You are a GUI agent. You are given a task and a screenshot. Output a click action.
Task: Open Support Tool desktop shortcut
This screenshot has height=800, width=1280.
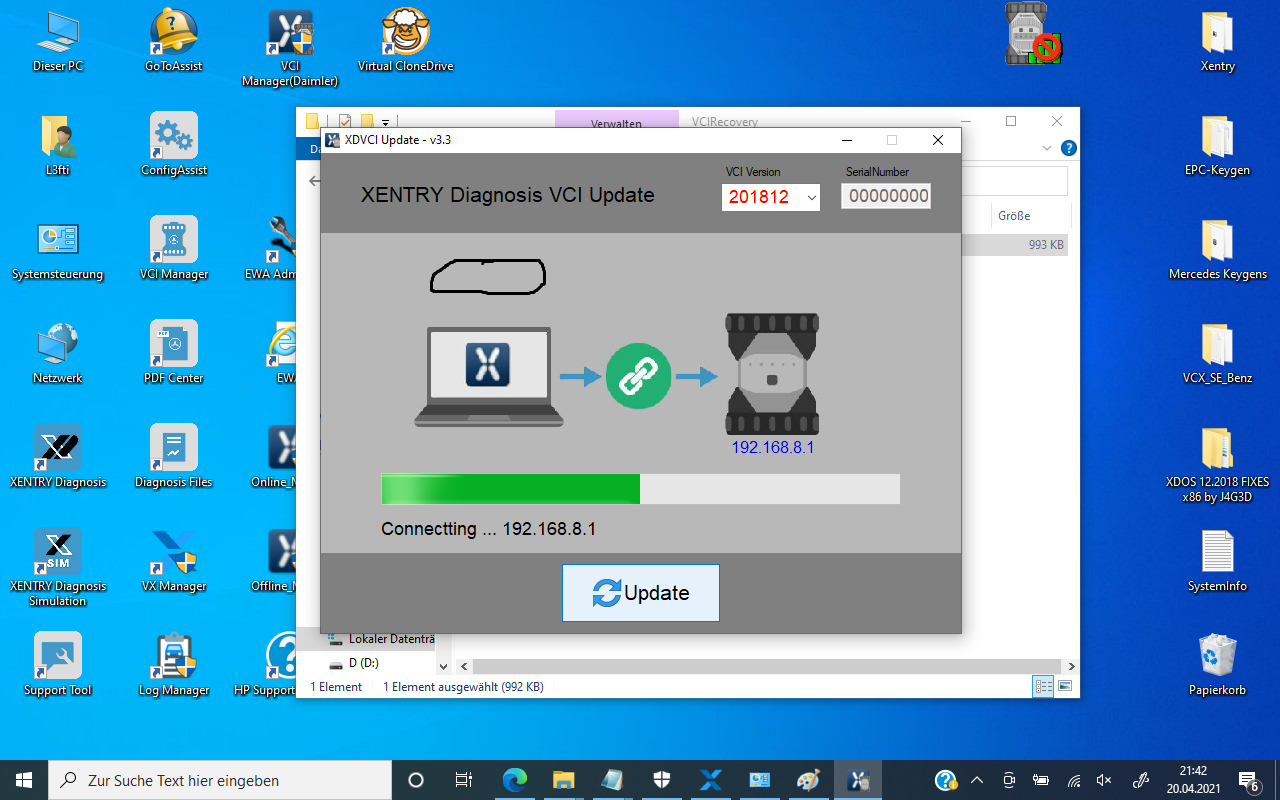point(58,665)
